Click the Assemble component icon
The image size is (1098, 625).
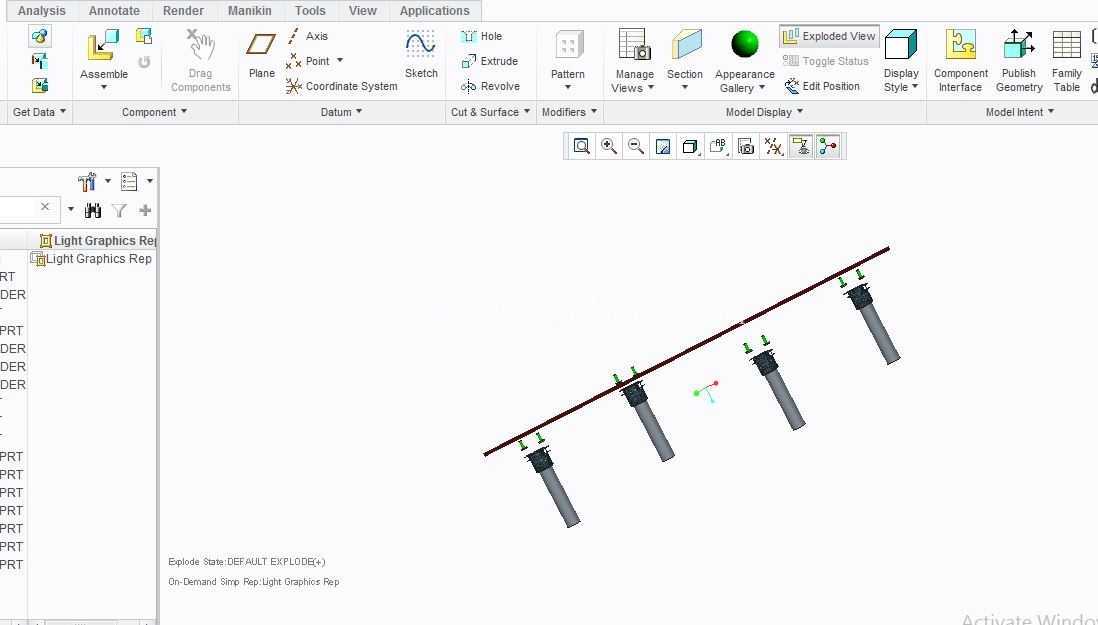[103, 45]
